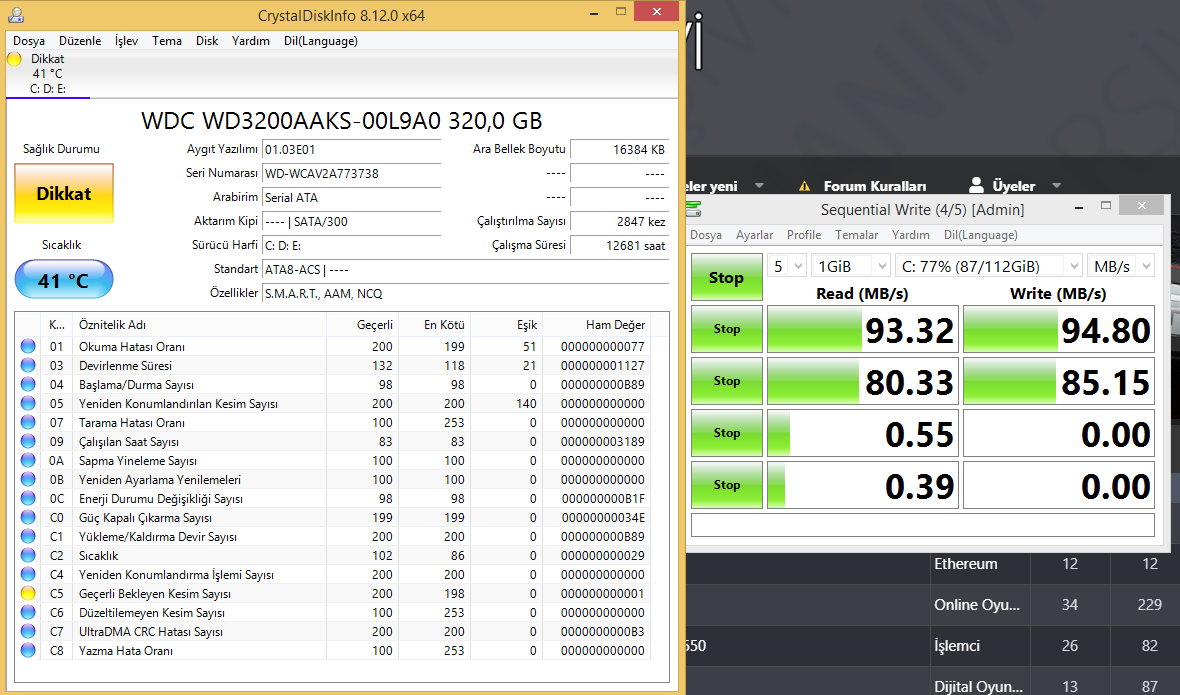
Task: Click the 94.80 write result bar
Action: tap(1059, 329)
